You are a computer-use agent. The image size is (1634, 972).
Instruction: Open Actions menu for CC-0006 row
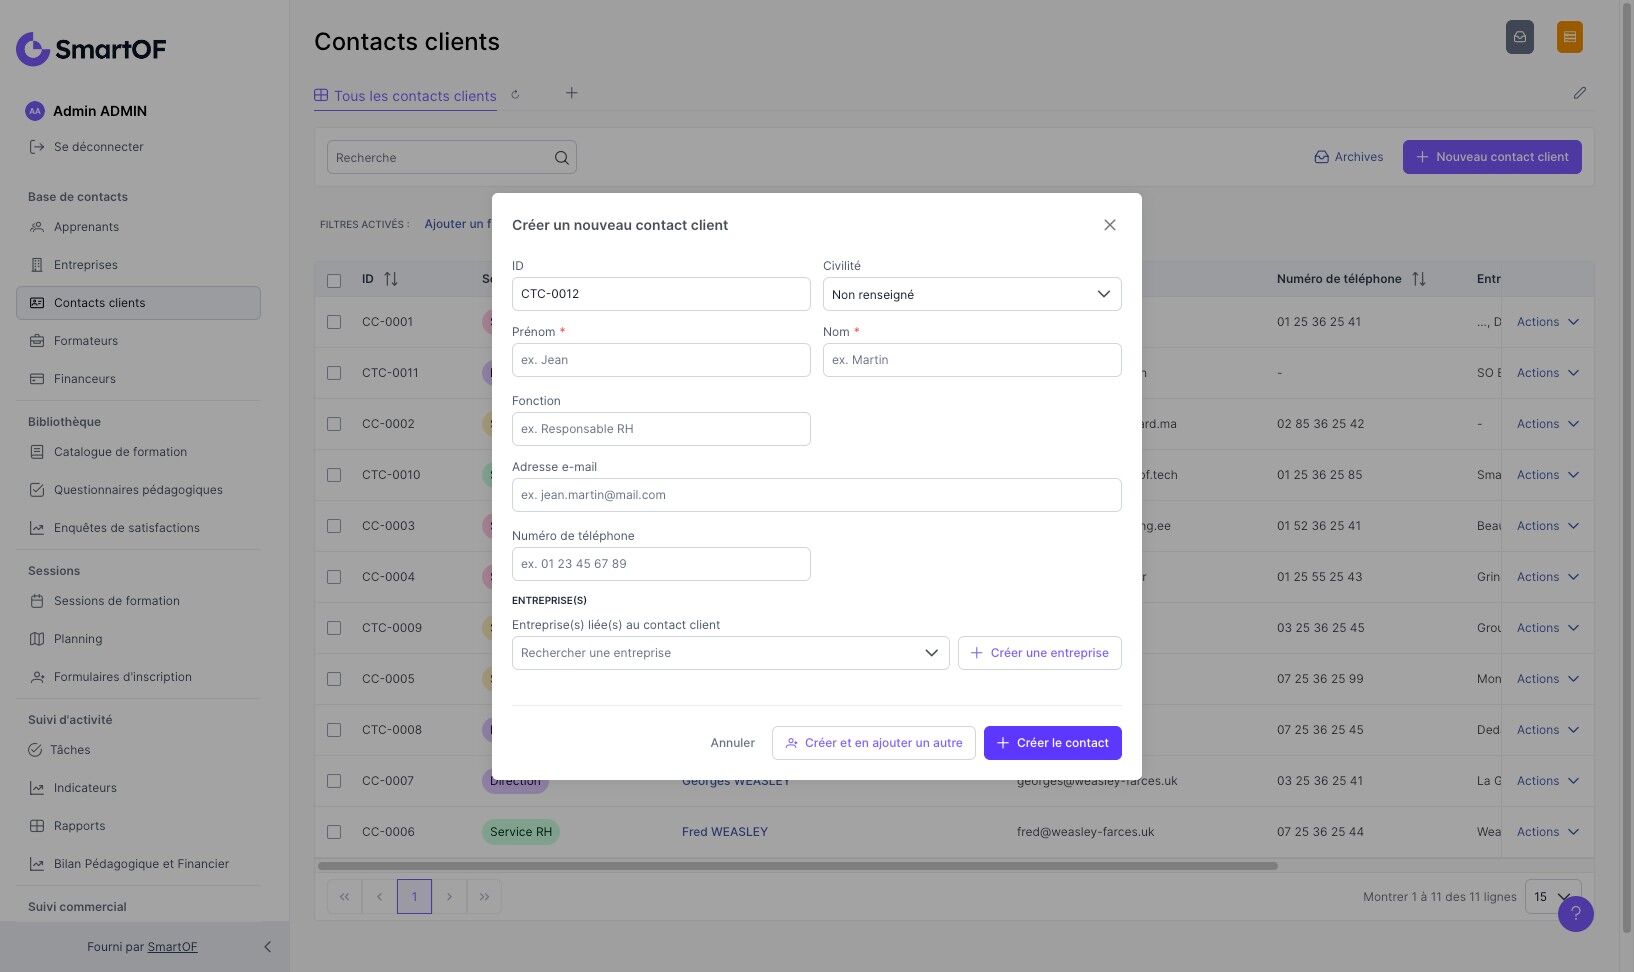click(1547, 832)
